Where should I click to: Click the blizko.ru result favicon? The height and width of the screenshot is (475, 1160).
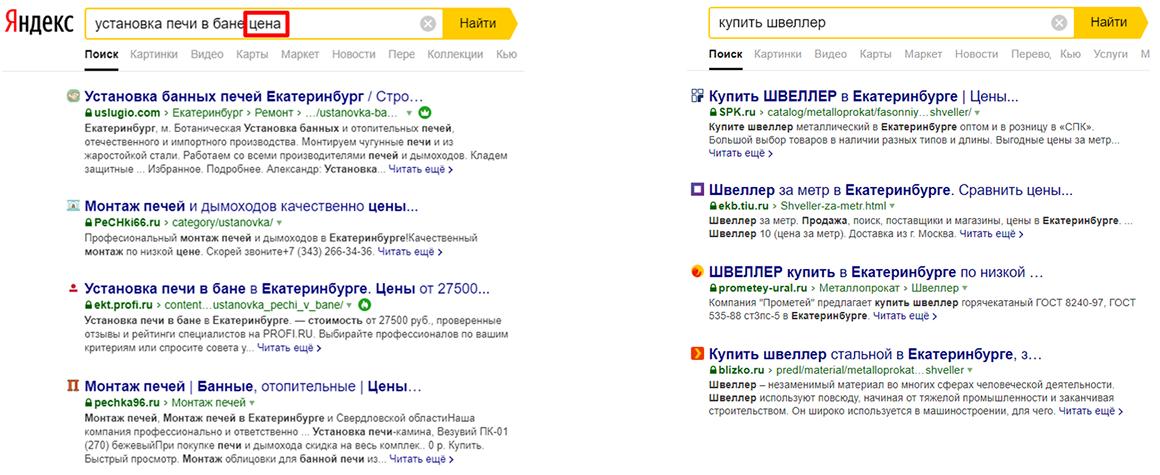coord(698,353)
